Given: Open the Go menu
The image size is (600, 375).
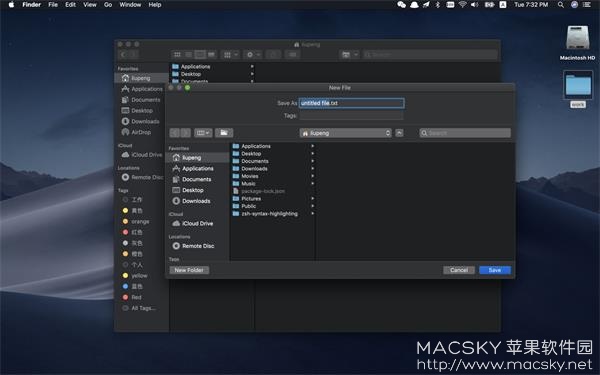Looking at the screenshot, I should pyautogui.click(x=108, y=5).
